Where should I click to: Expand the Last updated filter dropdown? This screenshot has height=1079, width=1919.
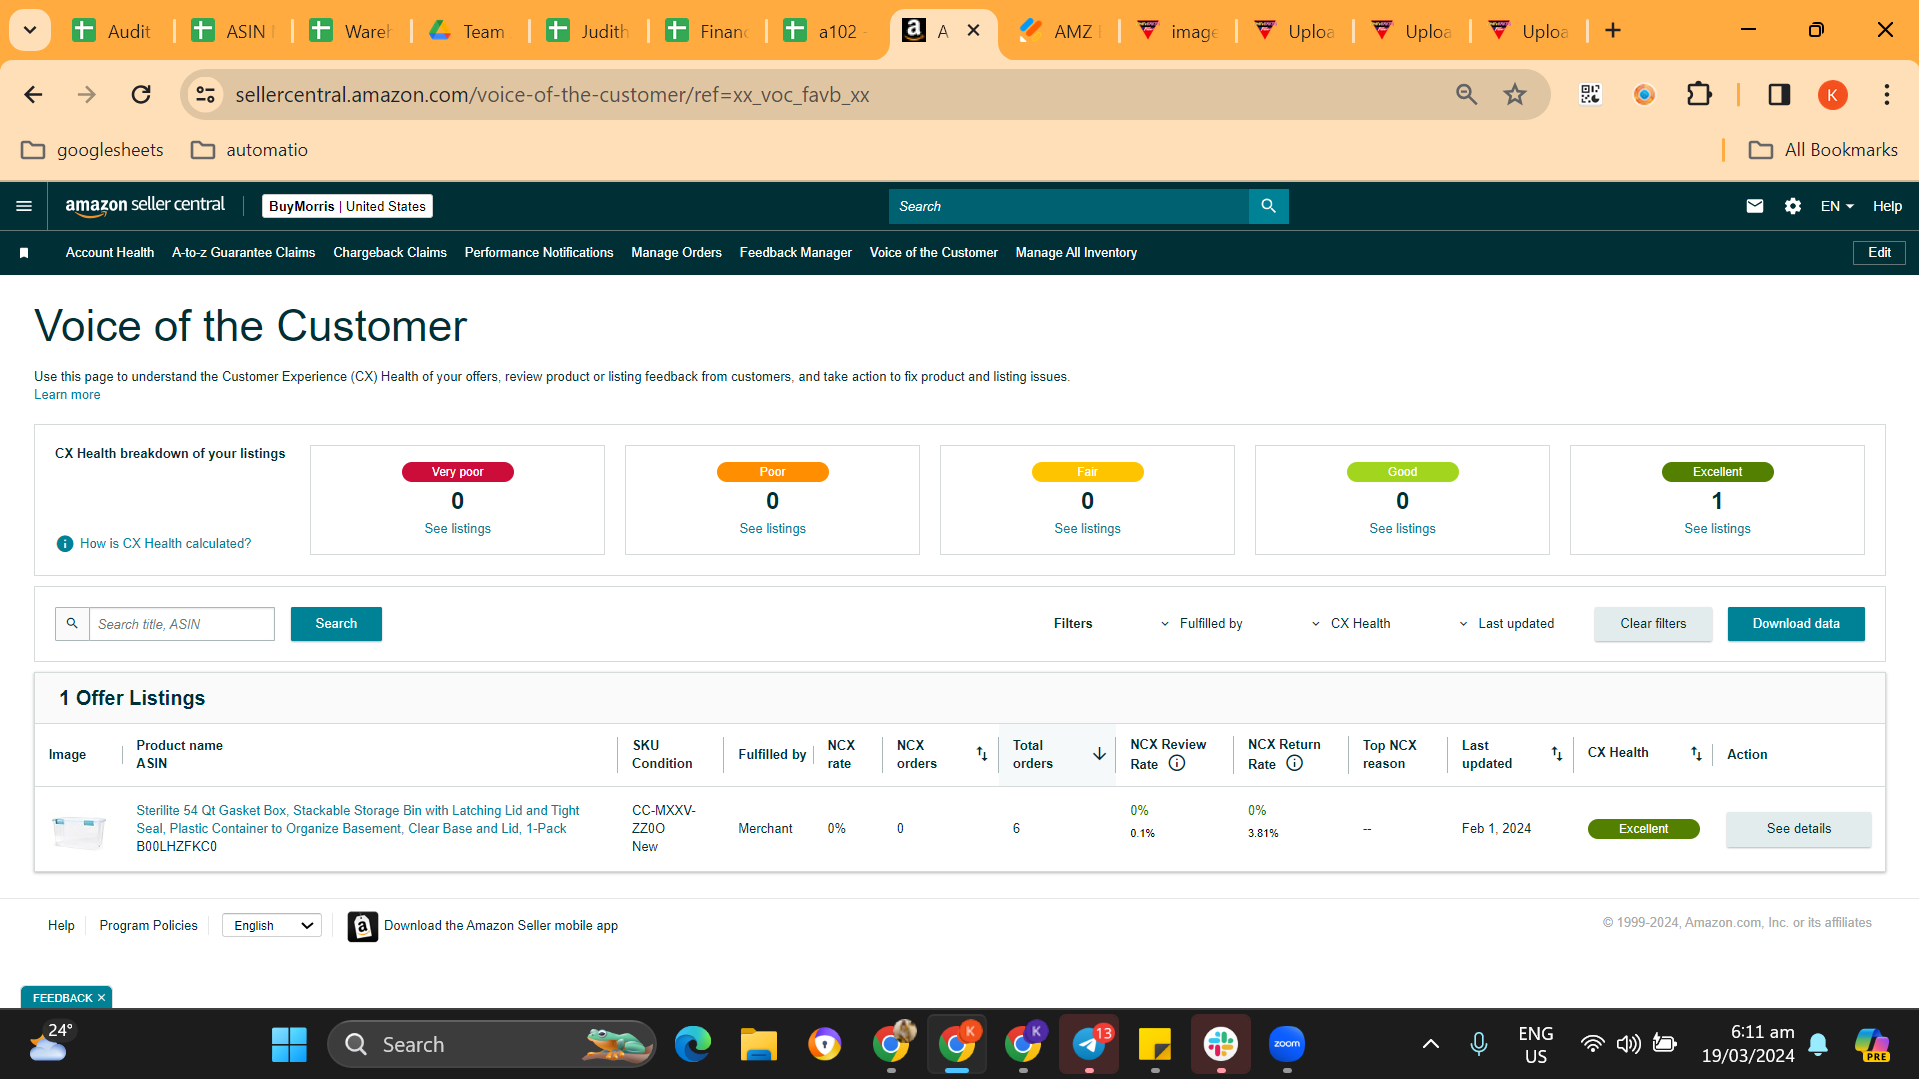pos(1506,624)
